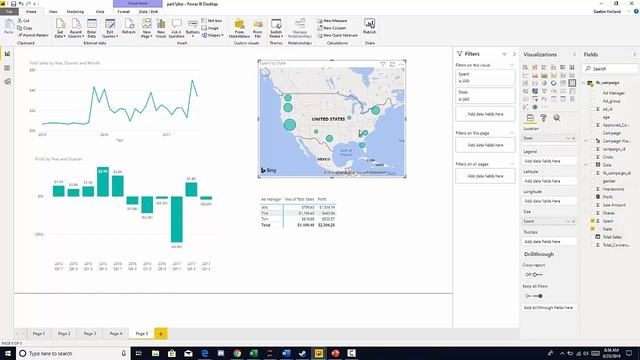
Task: Open the Switch Theme menu
Action: 276,28
